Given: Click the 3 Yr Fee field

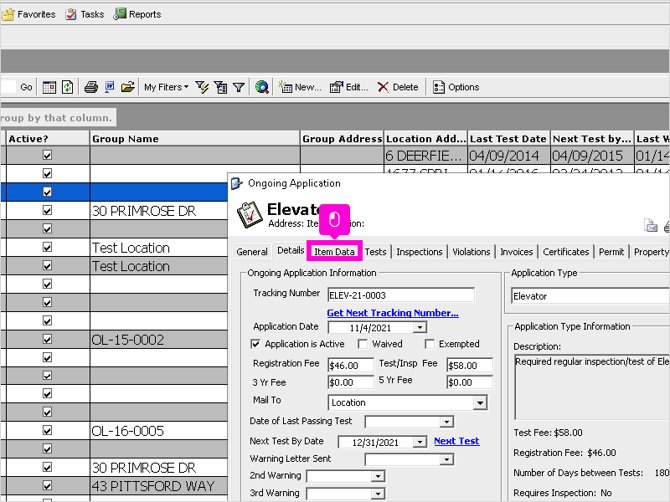Looking at the screenshot, I should [350, 382].
